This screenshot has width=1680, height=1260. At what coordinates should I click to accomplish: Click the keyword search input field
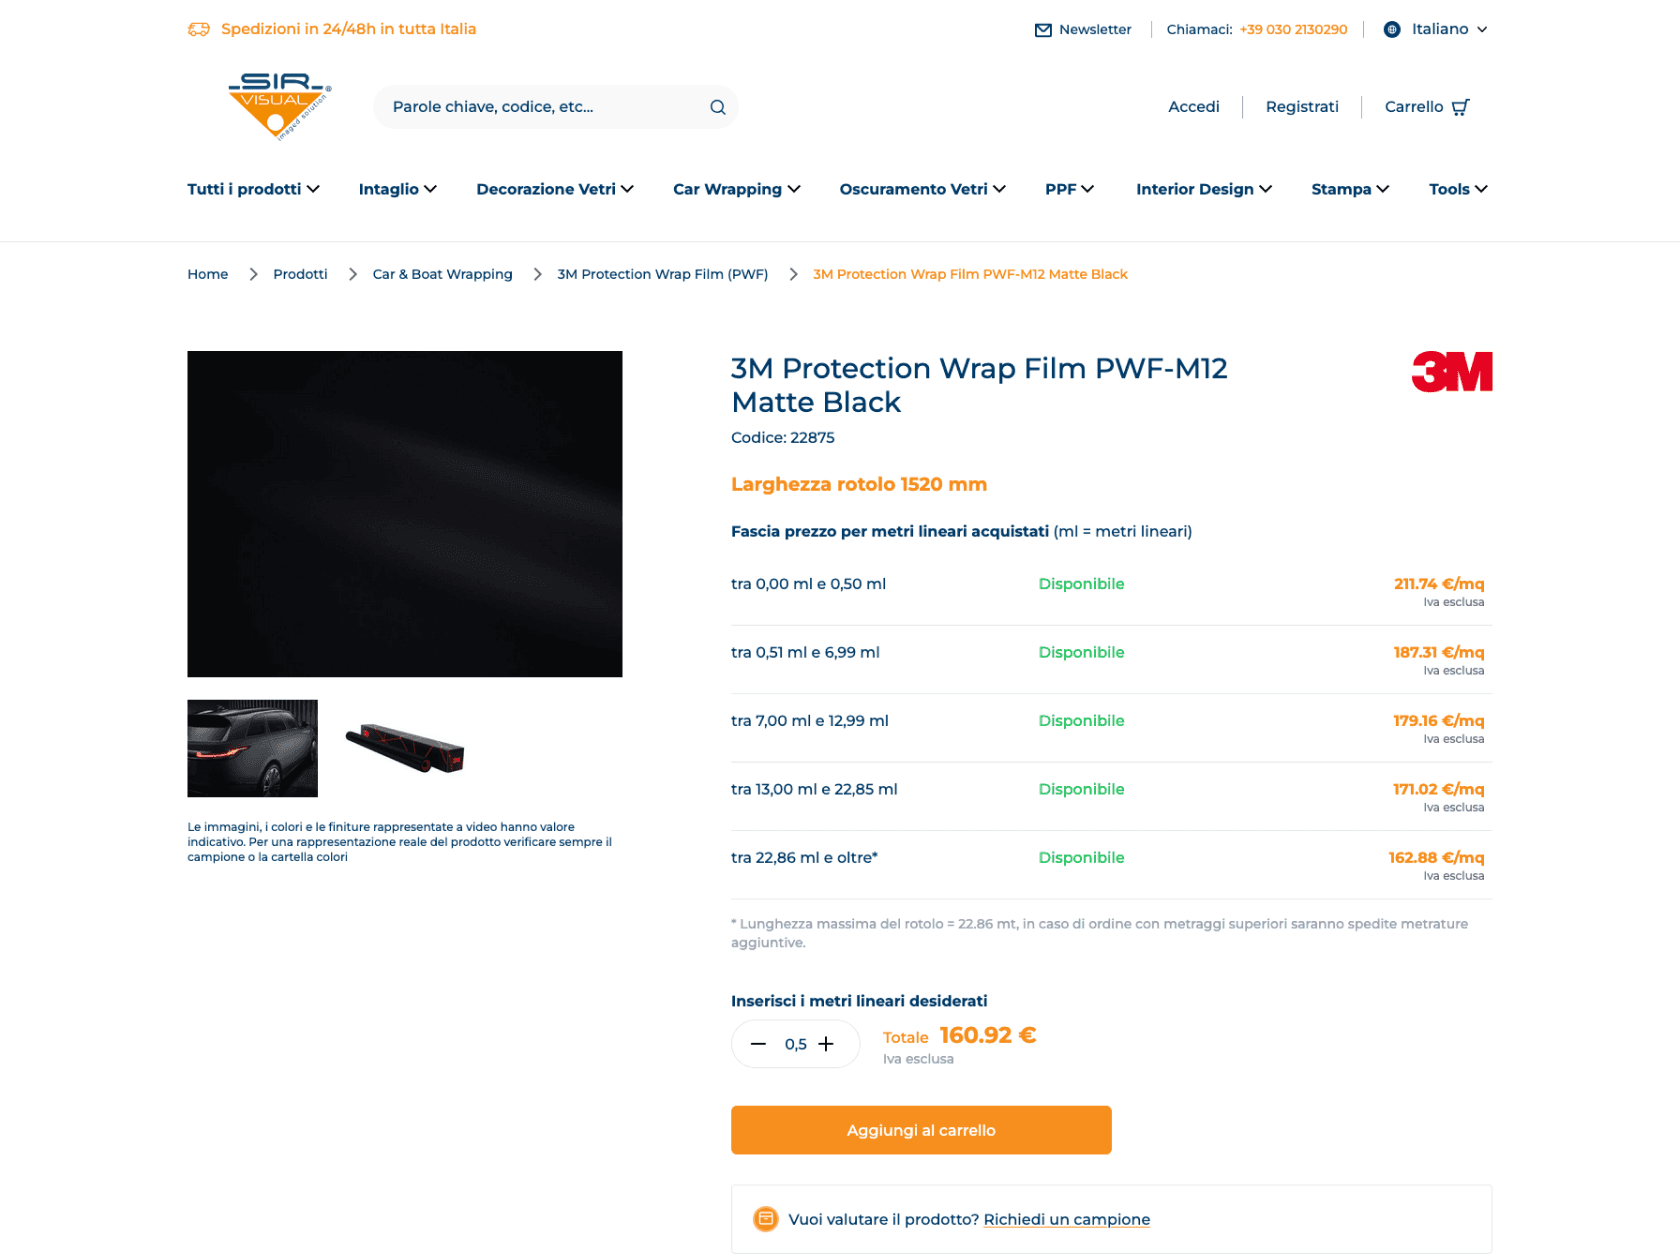pos(545,107)
